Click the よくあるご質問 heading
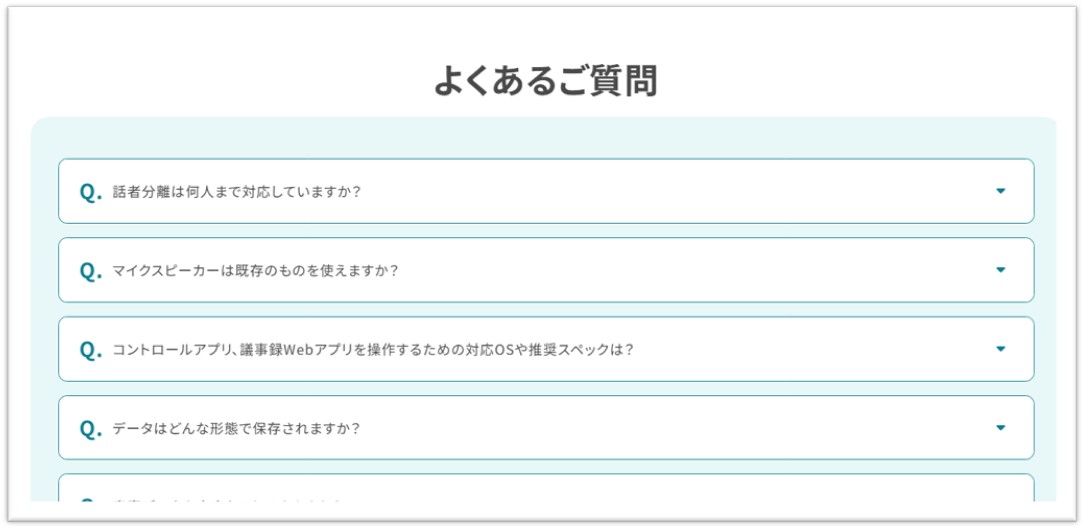The height and width of the screenshot is (529, 1084). [x=545, y=81]
